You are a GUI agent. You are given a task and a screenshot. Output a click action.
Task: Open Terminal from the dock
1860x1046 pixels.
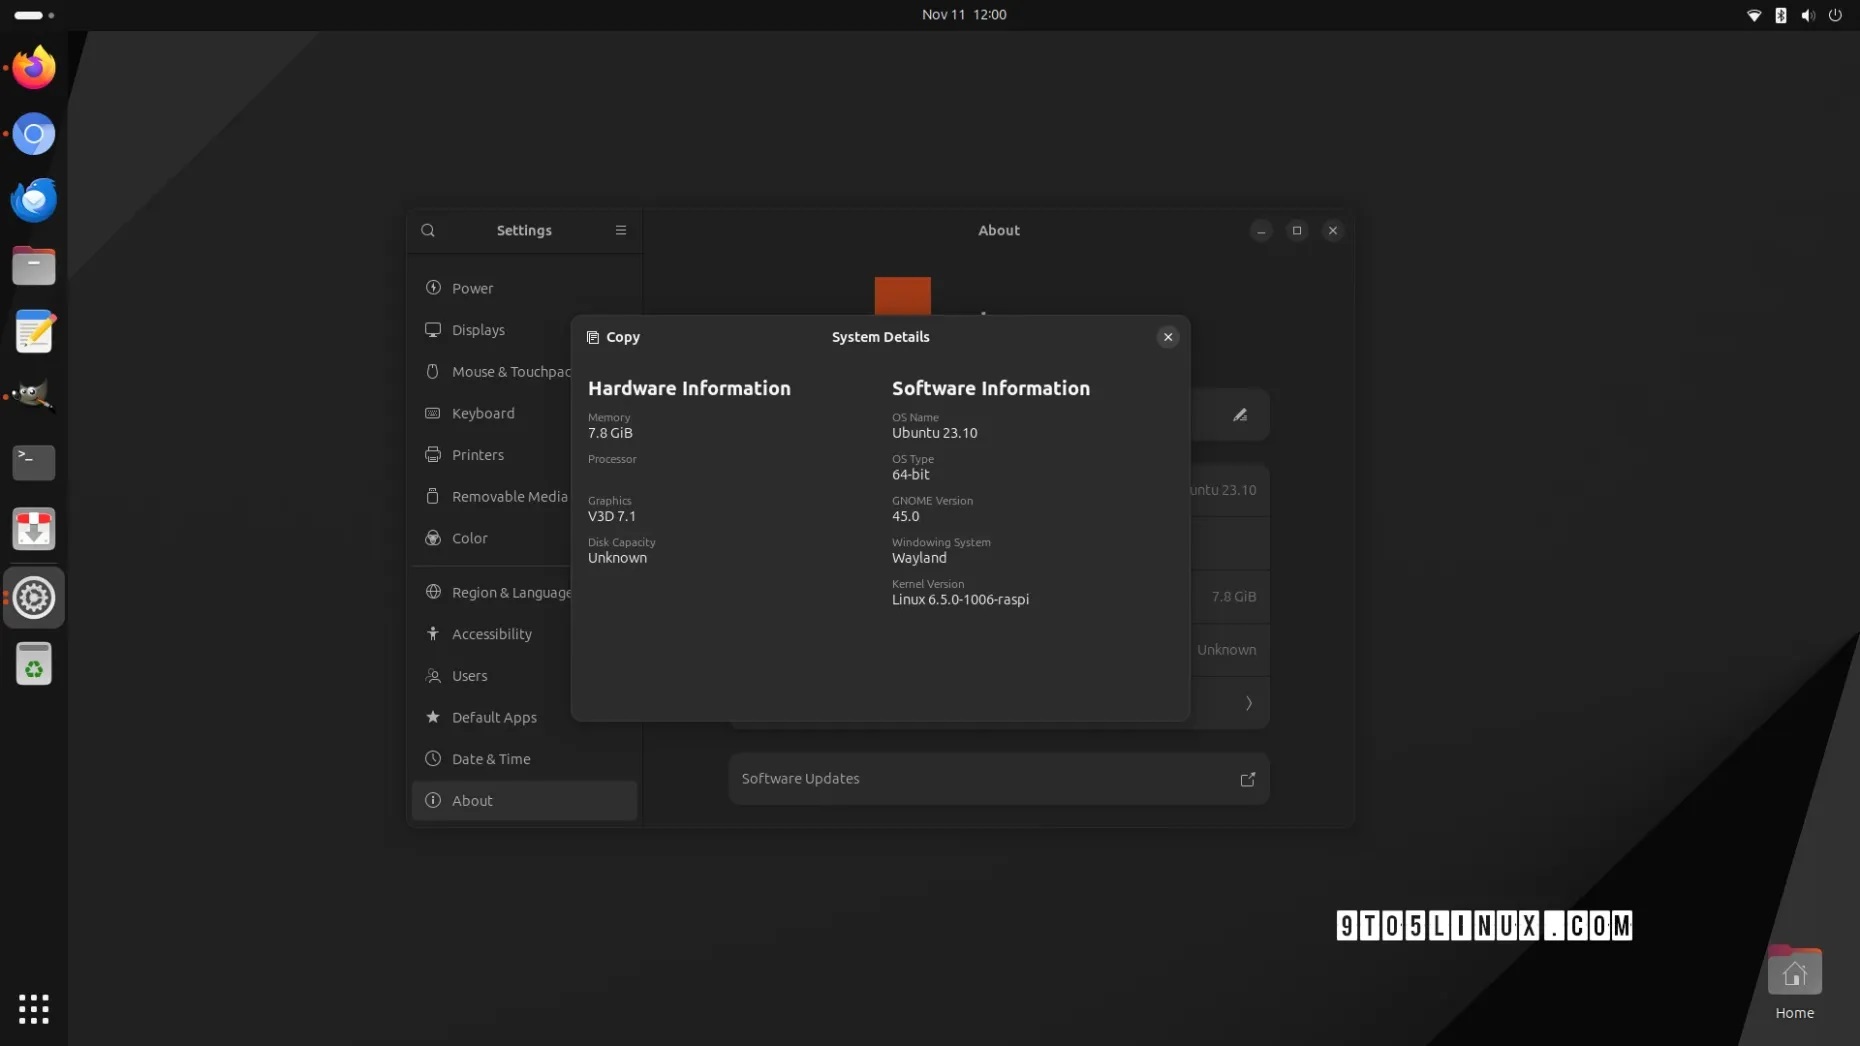coord(34,463)
